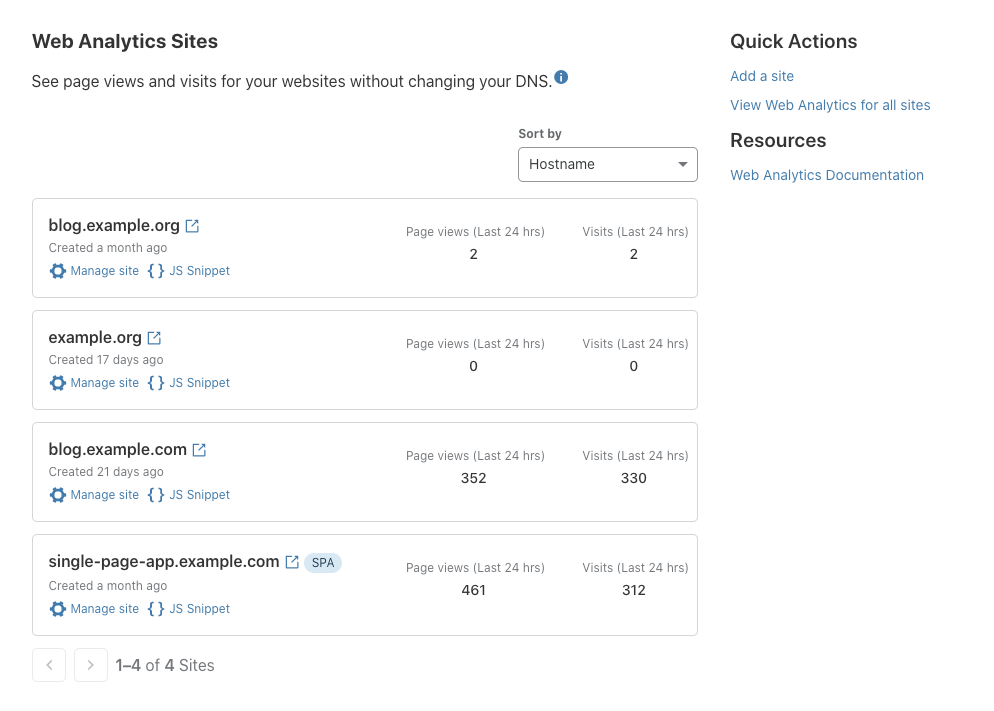Click the SPA badge next to single-page-app.example.com
This screenshot has width=994, height=711.
pos(322,562)
